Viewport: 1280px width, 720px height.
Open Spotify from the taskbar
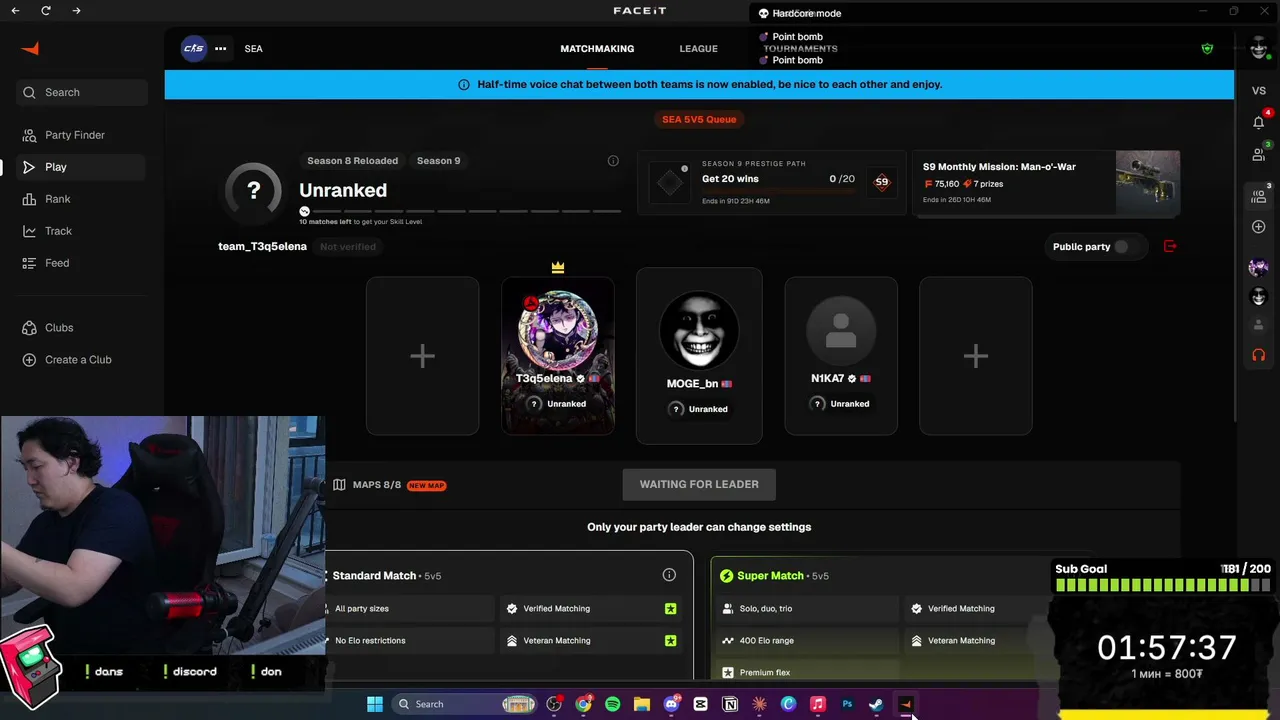point(613,704)
